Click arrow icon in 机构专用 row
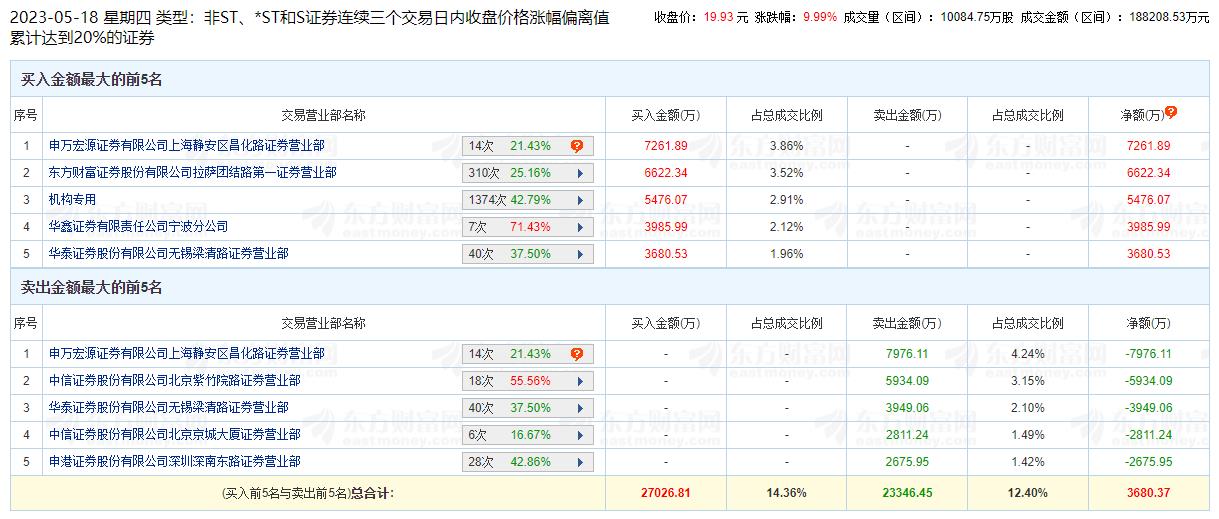Viewport: 1219px width, 519px height. (580, 200)
